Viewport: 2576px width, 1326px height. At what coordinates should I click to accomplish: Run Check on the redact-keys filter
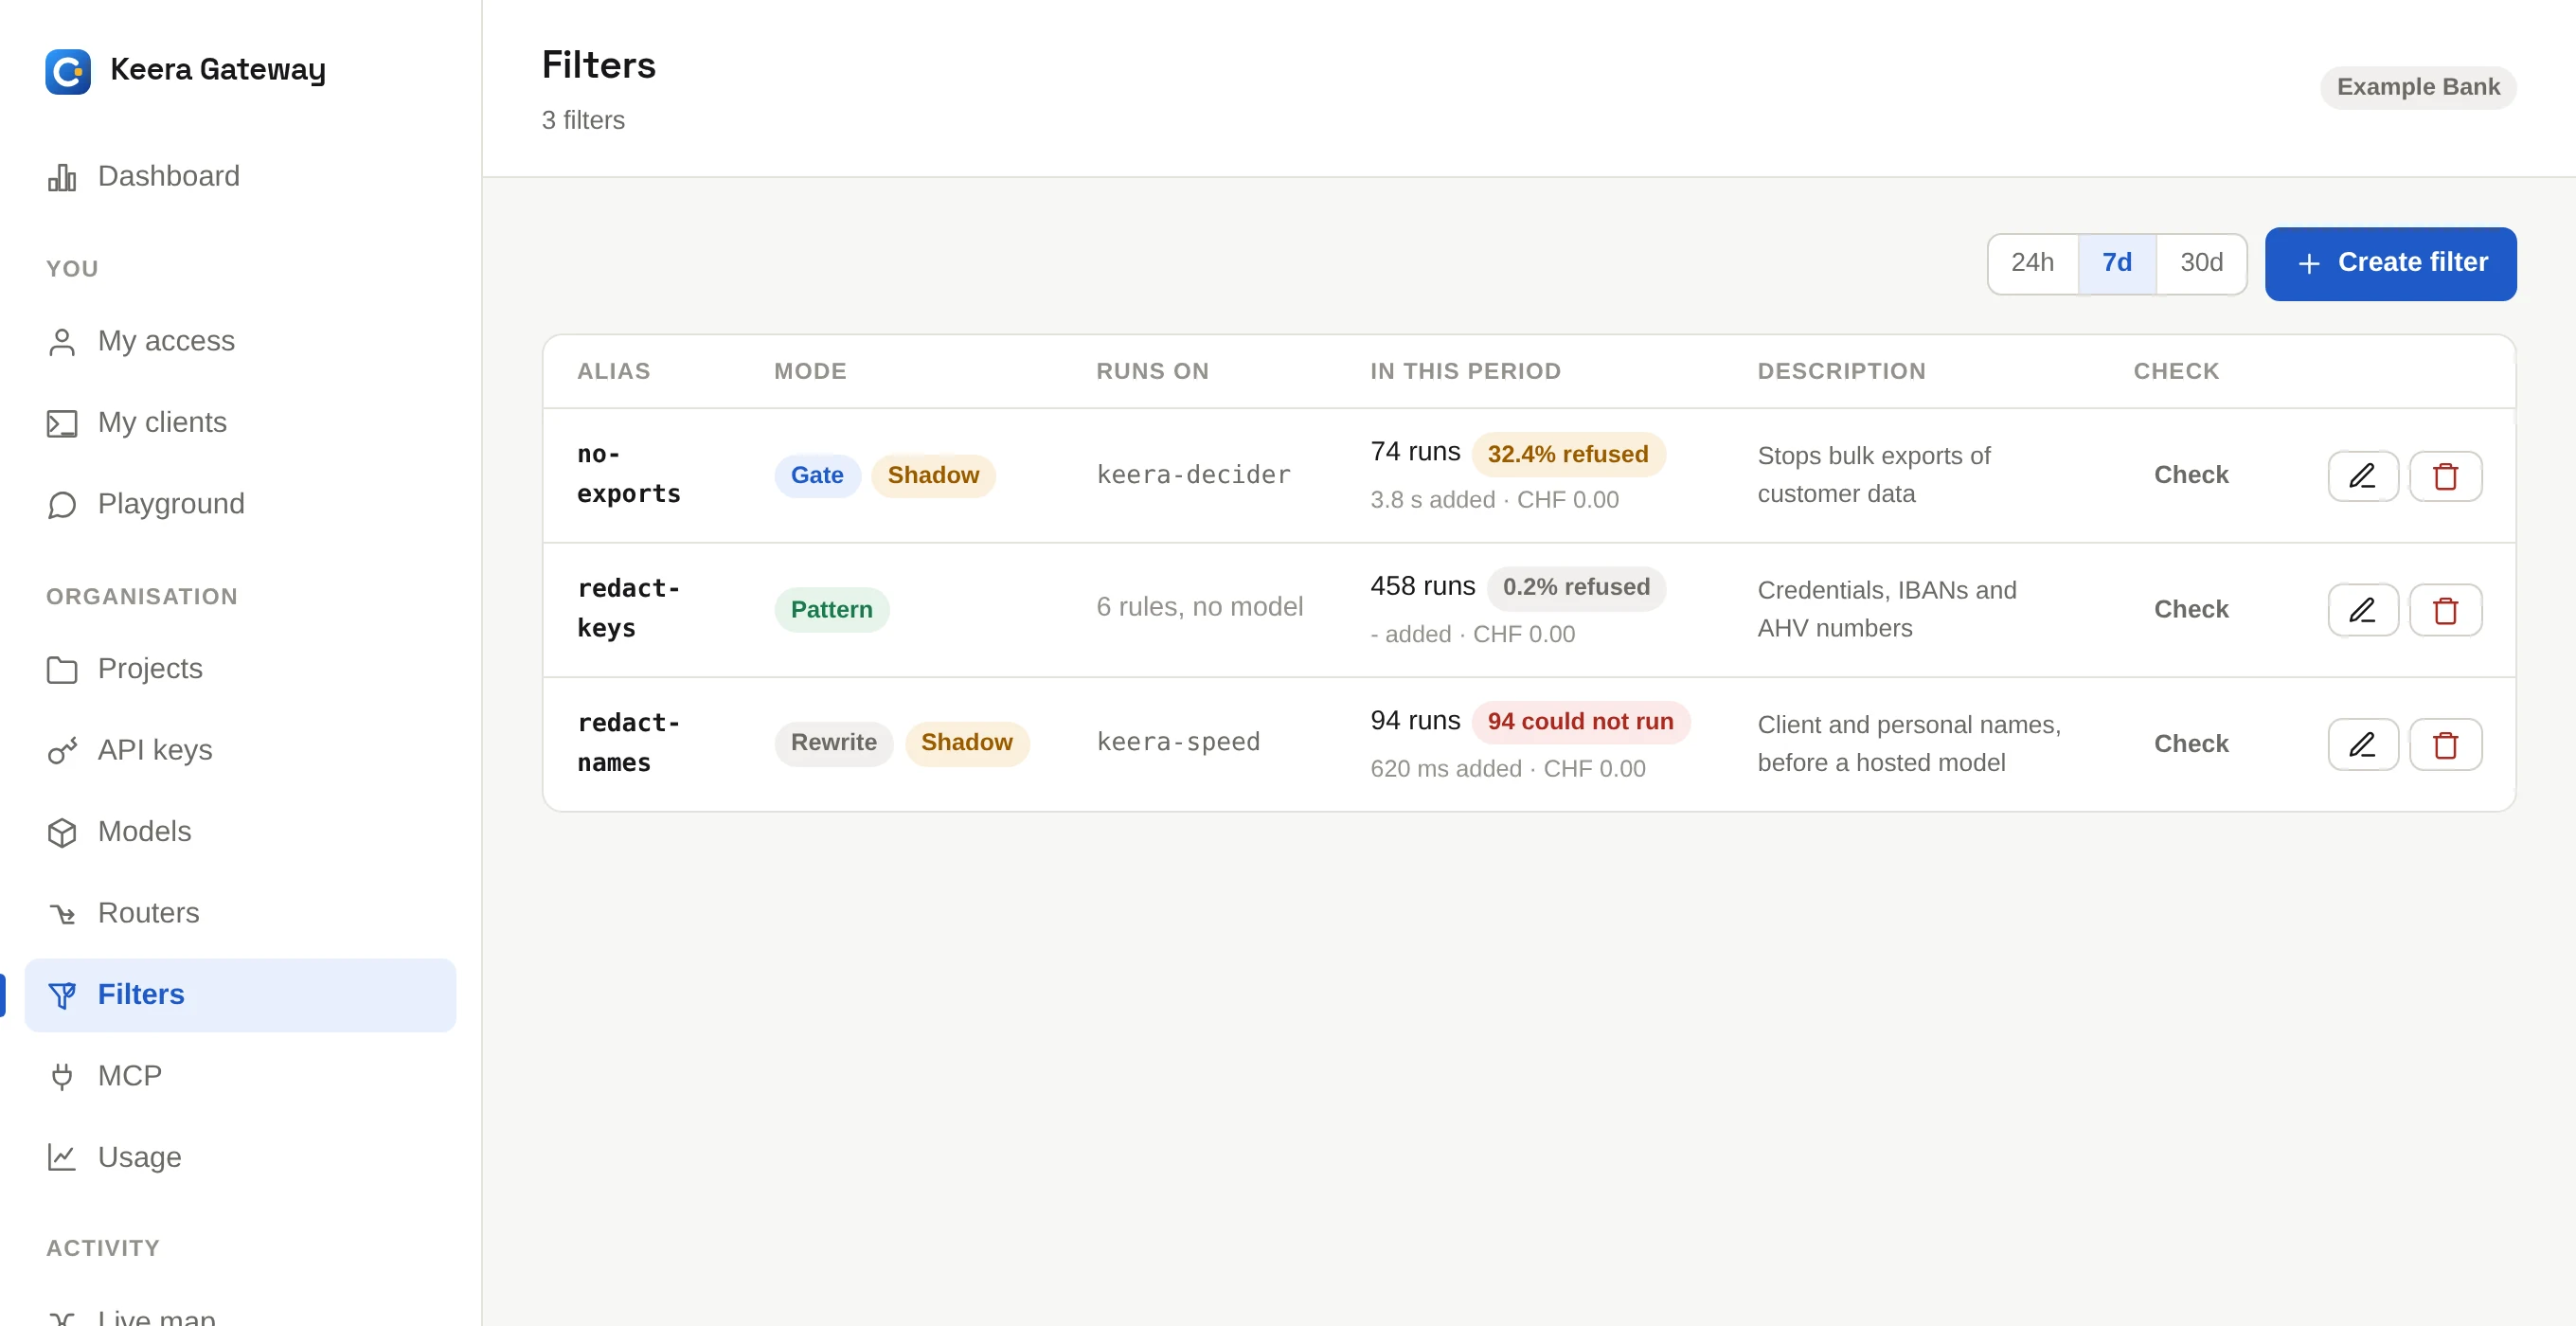(x=2190, y=609)
